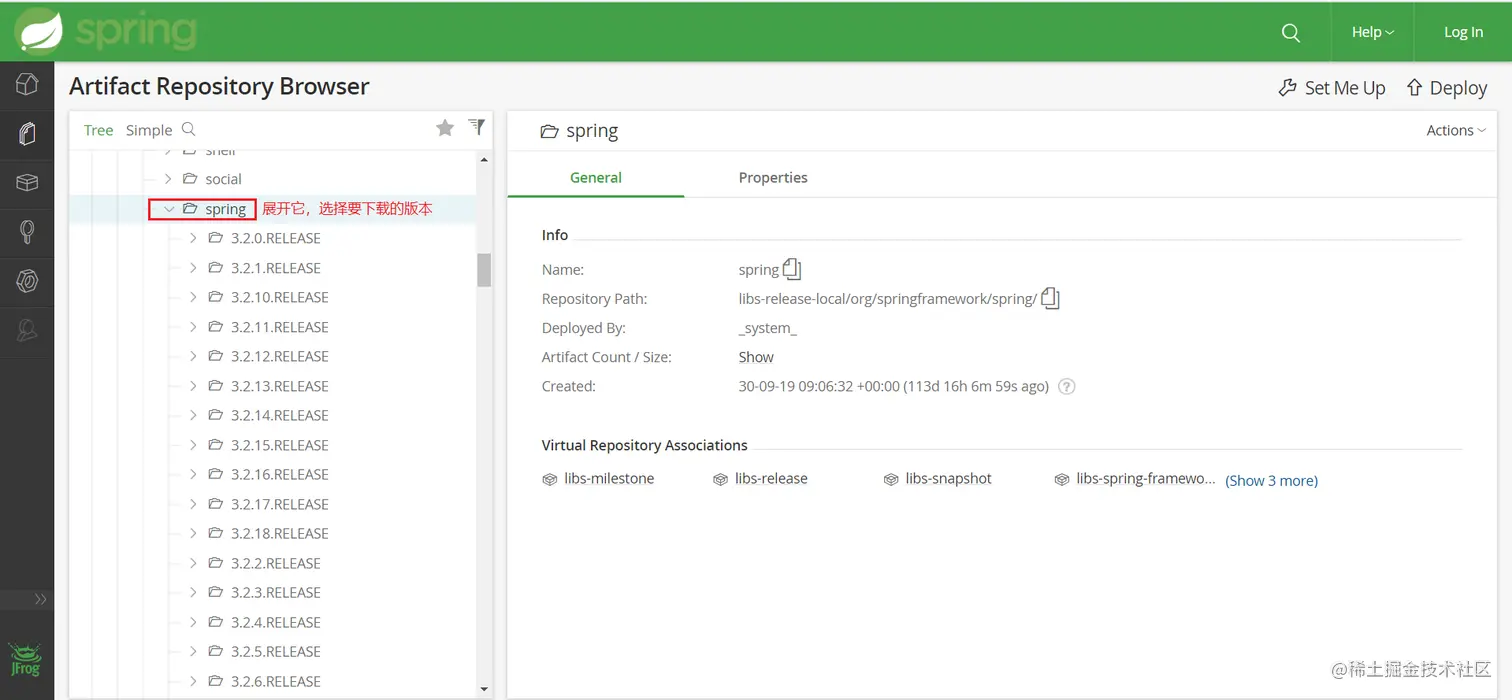Click Set Me Up button
1512x700 pixels.
pyautogui.click(x=1332, y=88)
